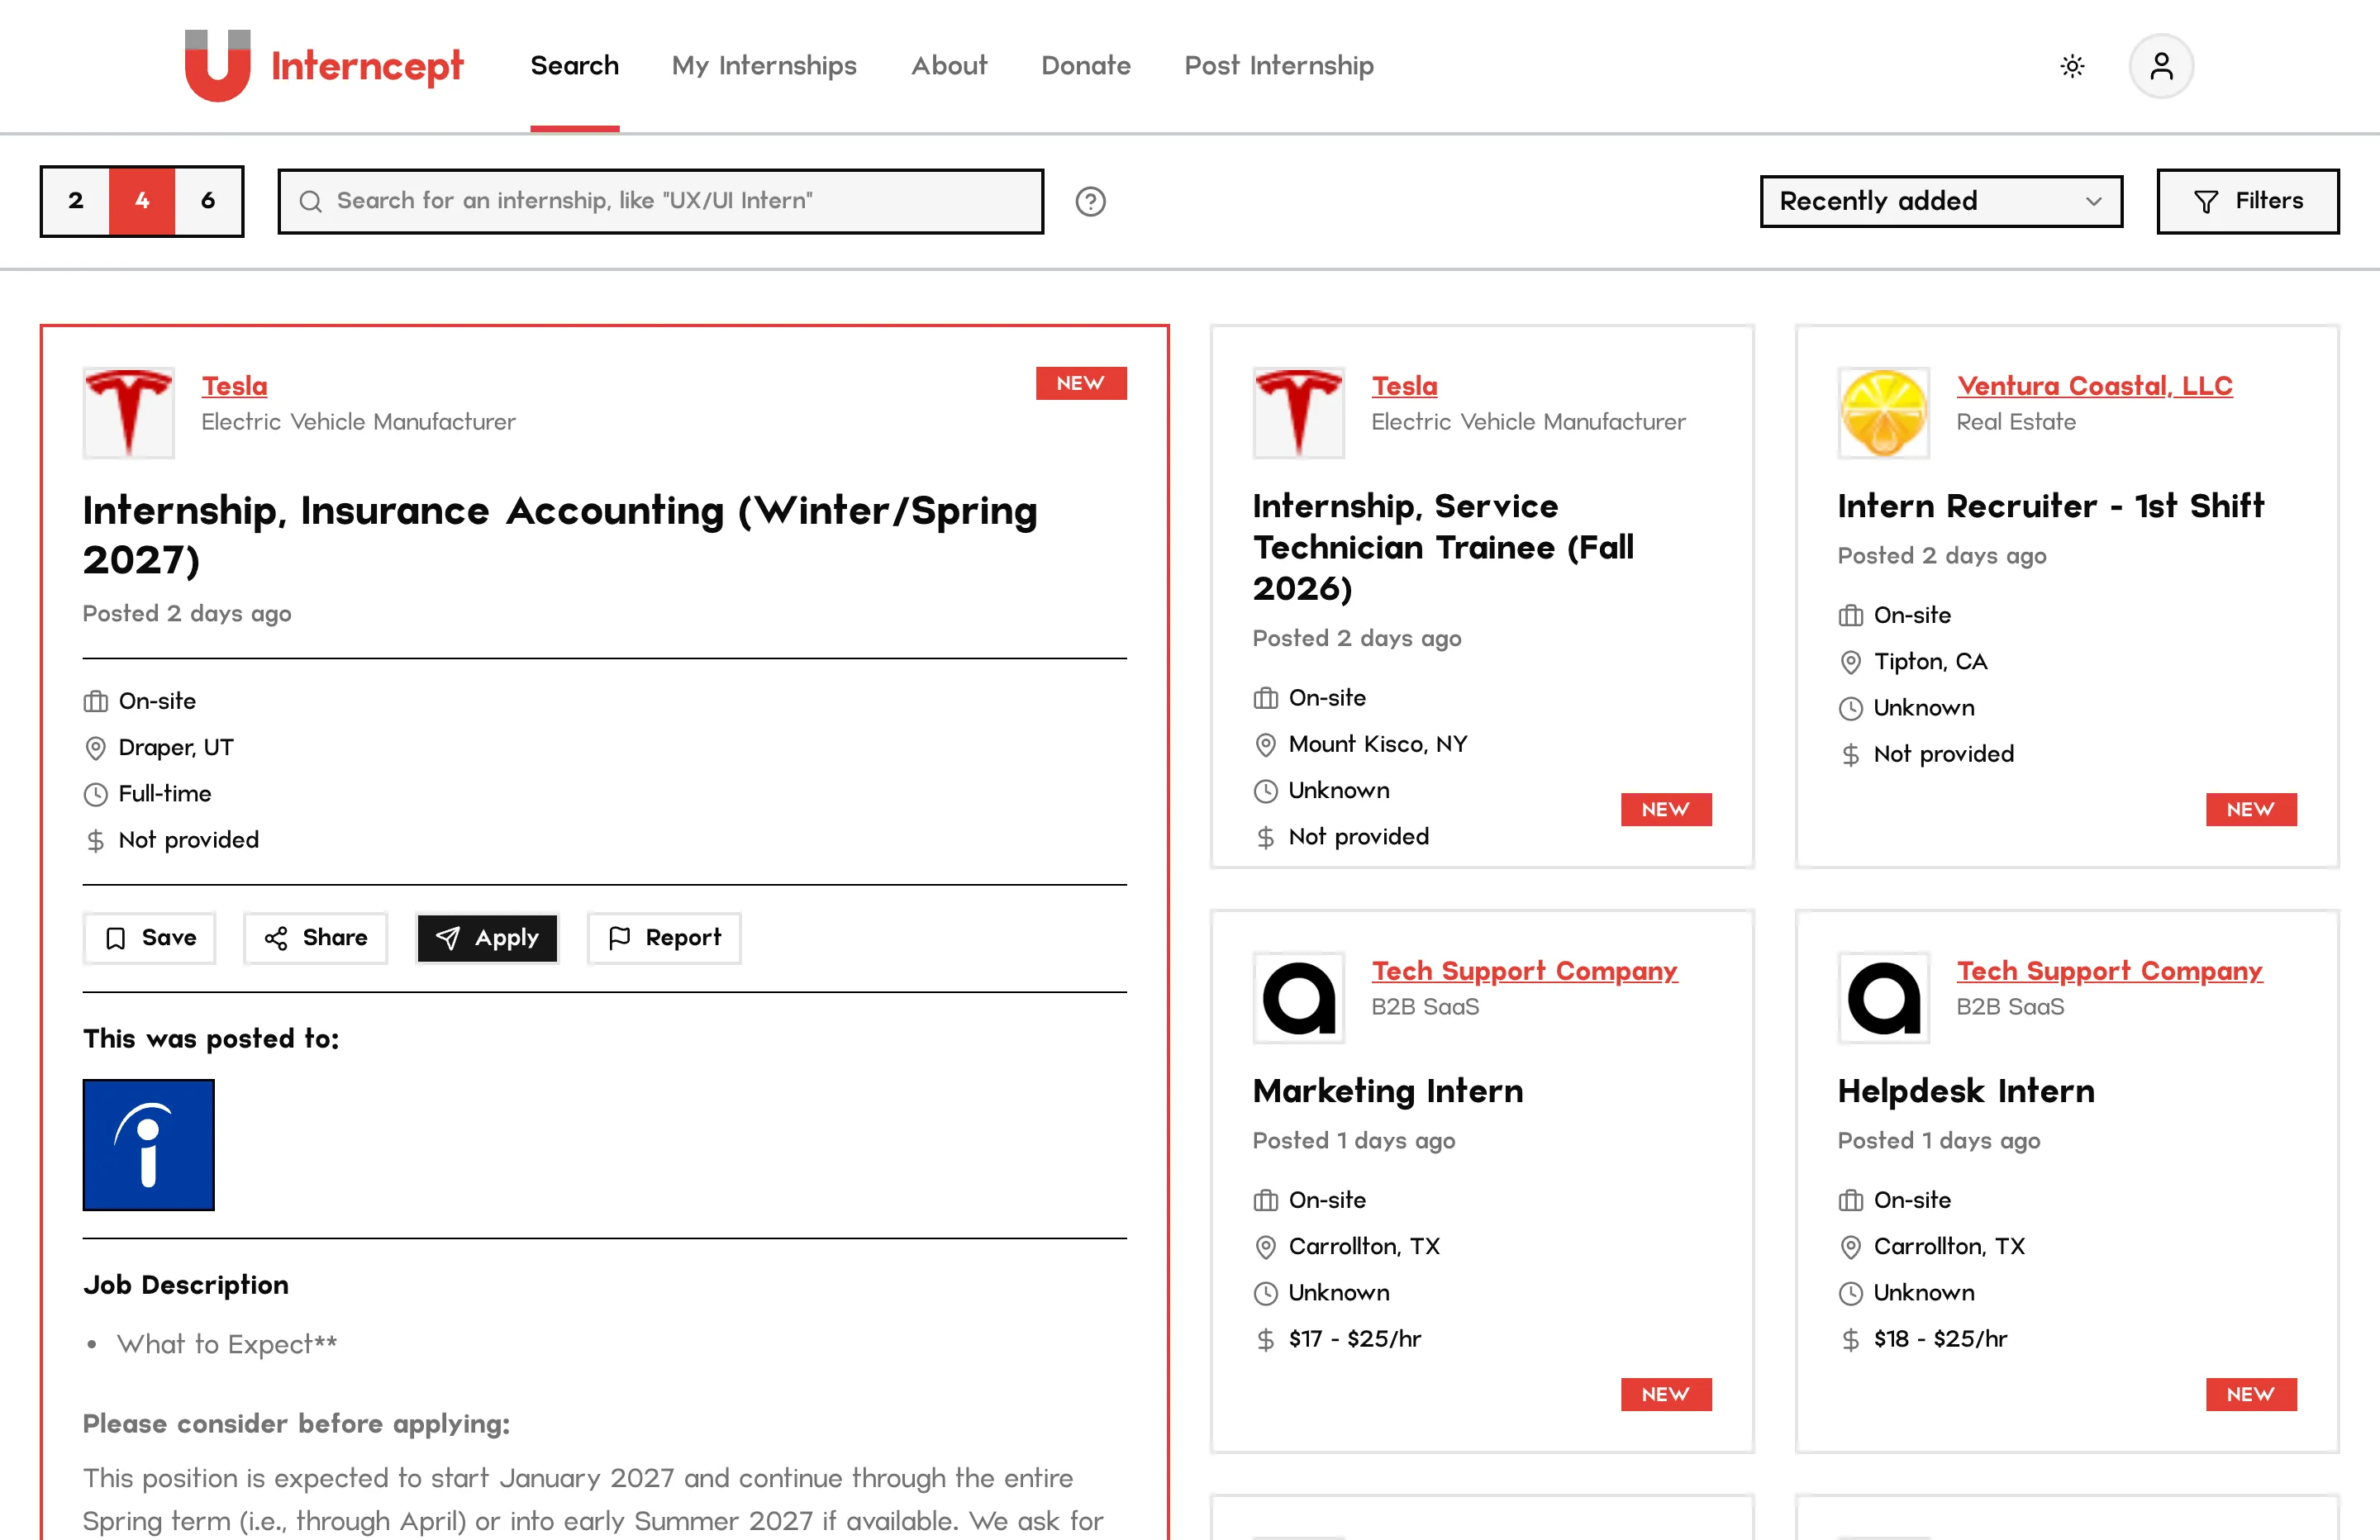Click the $17 - $25/hr pay text
This screenshot has width=2380, height=1540.
coord(1355,1339)
